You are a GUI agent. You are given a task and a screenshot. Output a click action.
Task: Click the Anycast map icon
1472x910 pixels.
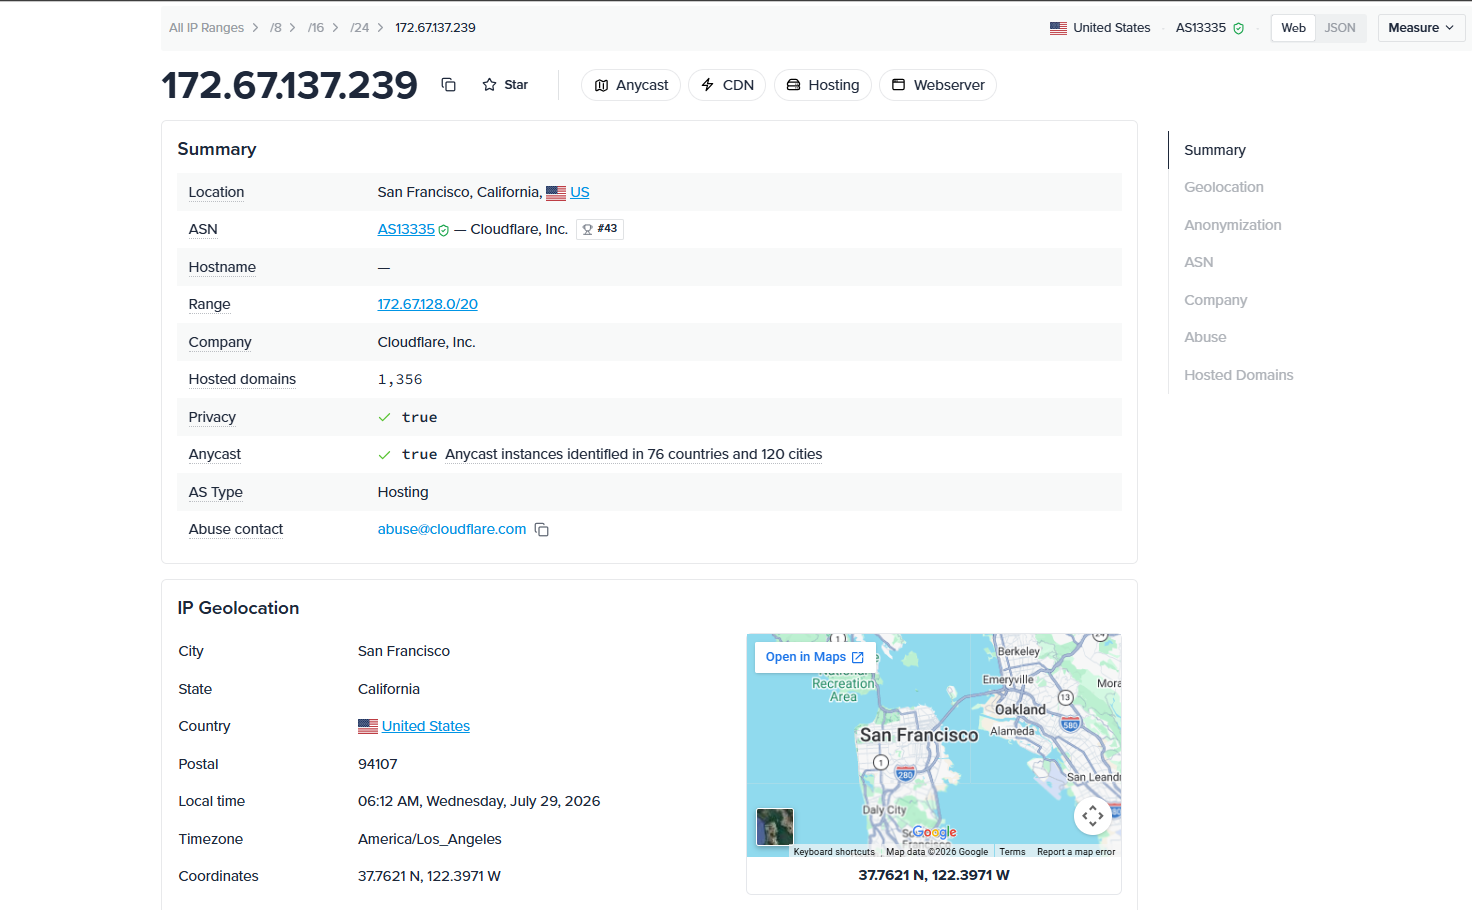pyautogui.click(x=601, y=85)
